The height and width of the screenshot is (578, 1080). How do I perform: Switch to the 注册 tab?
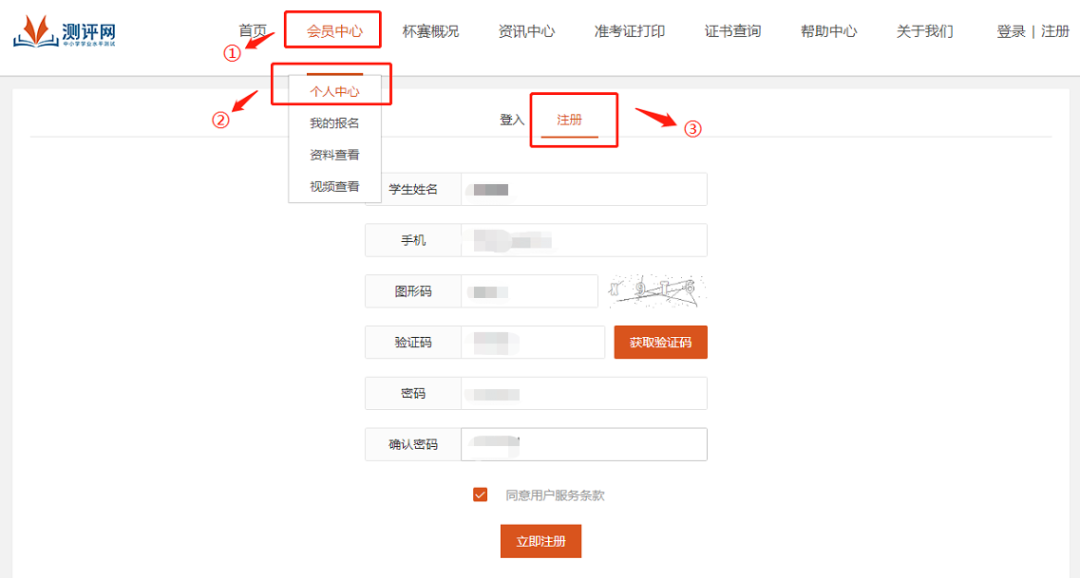coord(570,120)
